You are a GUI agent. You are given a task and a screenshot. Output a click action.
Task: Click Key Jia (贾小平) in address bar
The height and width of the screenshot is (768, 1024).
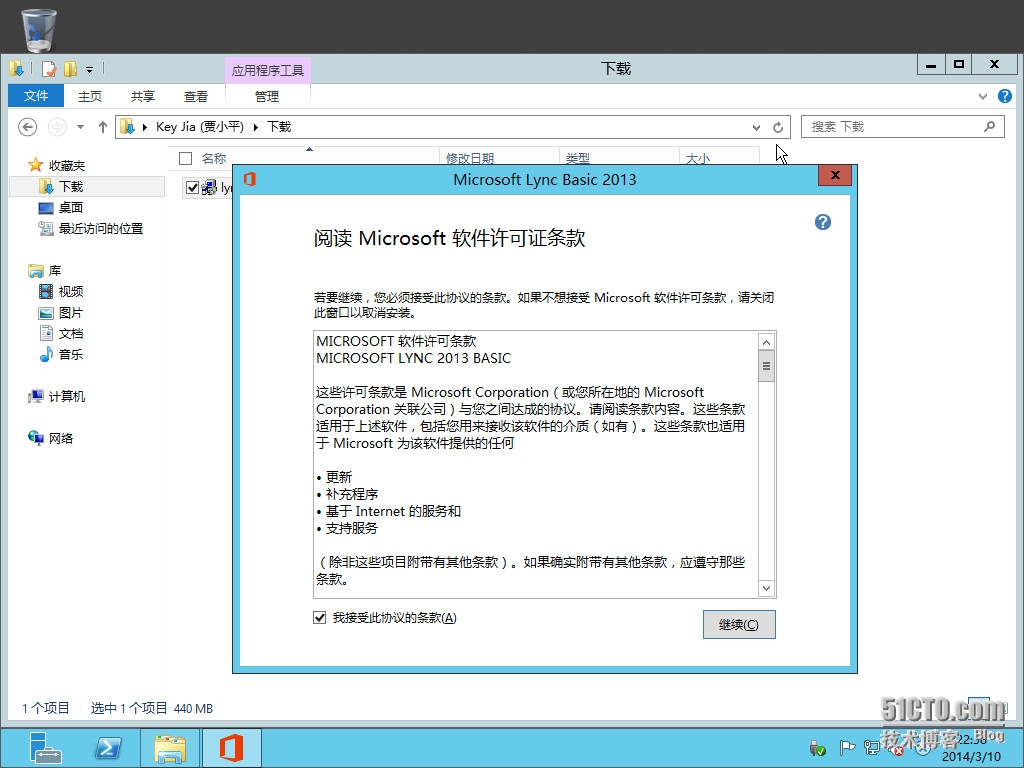(x=200, y=127)
